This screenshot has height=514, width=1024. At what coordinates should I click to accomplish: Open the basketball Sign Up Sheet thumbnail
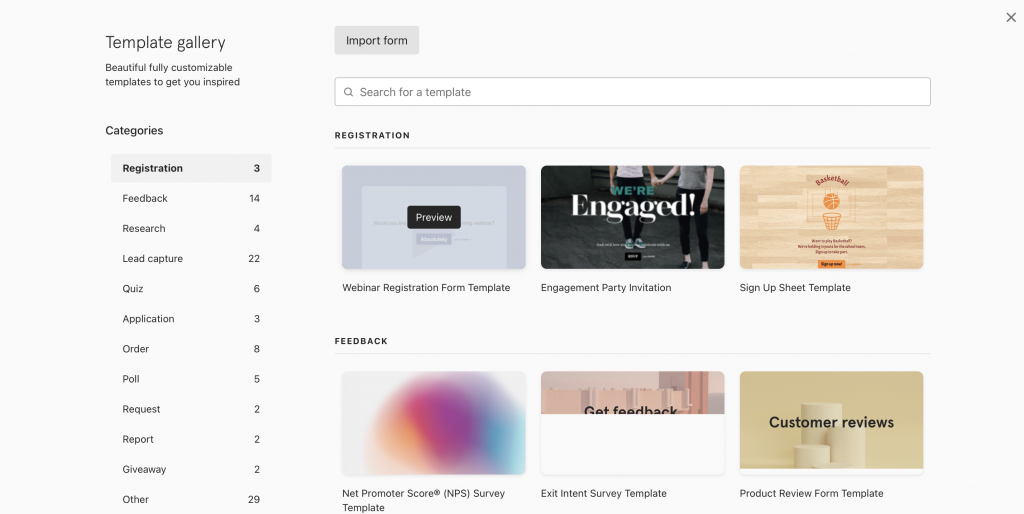coord(831,217)
